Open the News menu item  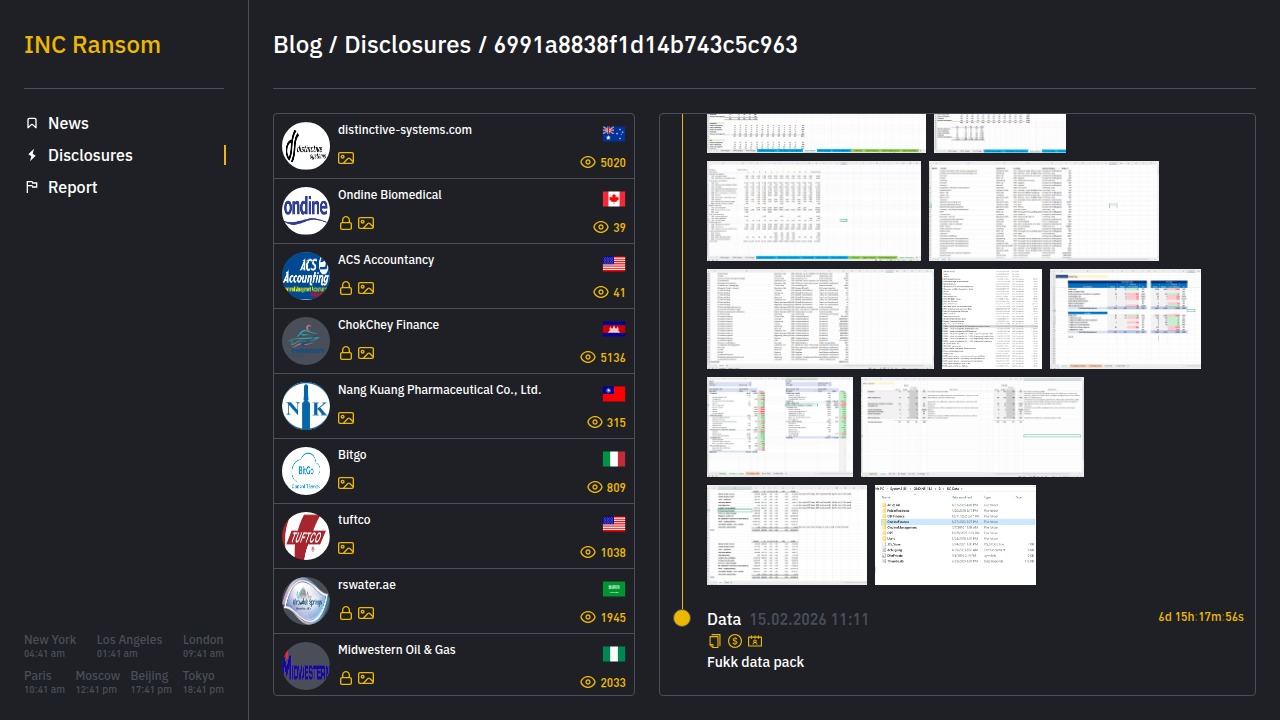(68, 123)
